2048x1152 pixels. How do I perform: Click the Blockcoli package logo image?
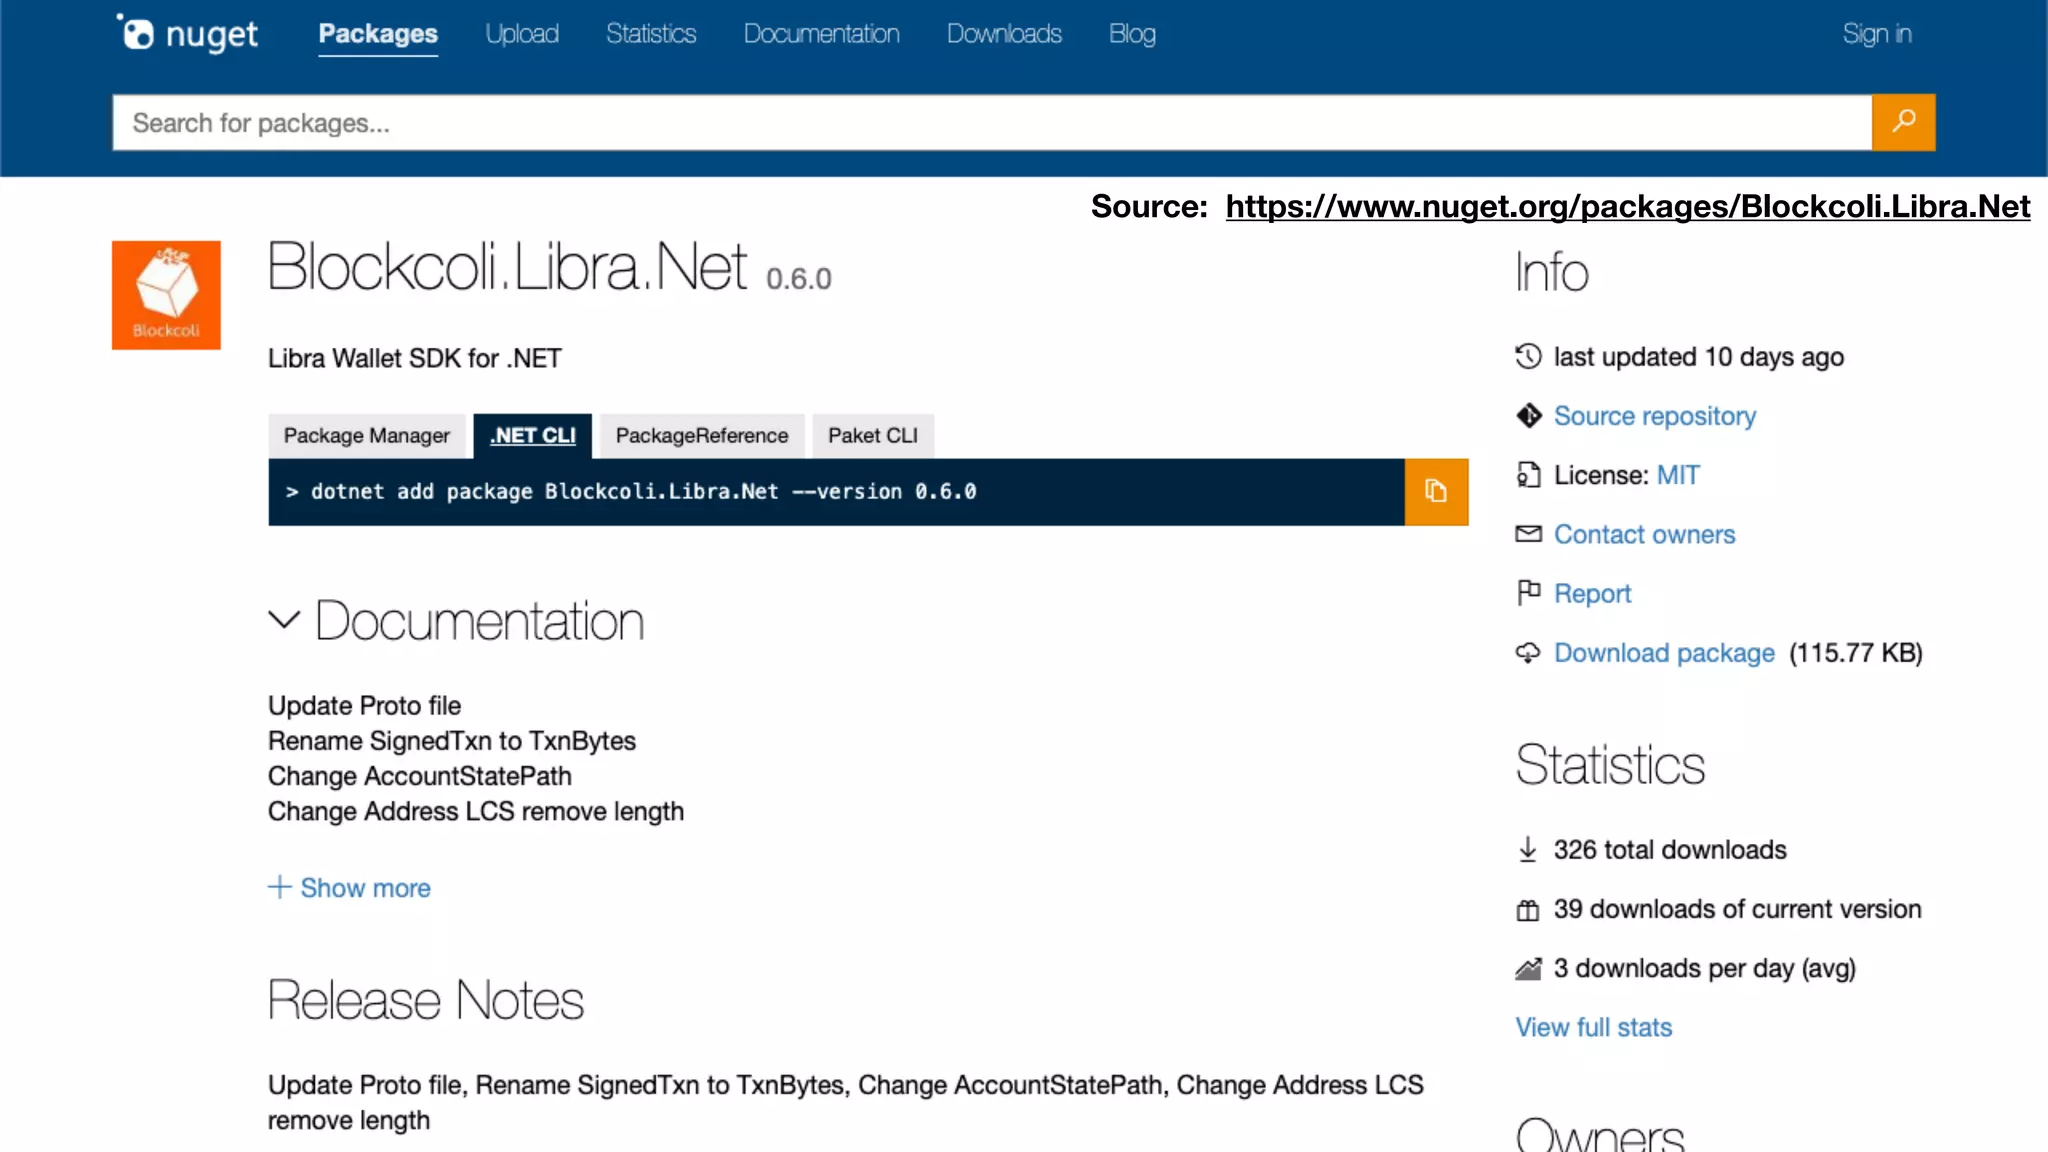click(166, 295)
